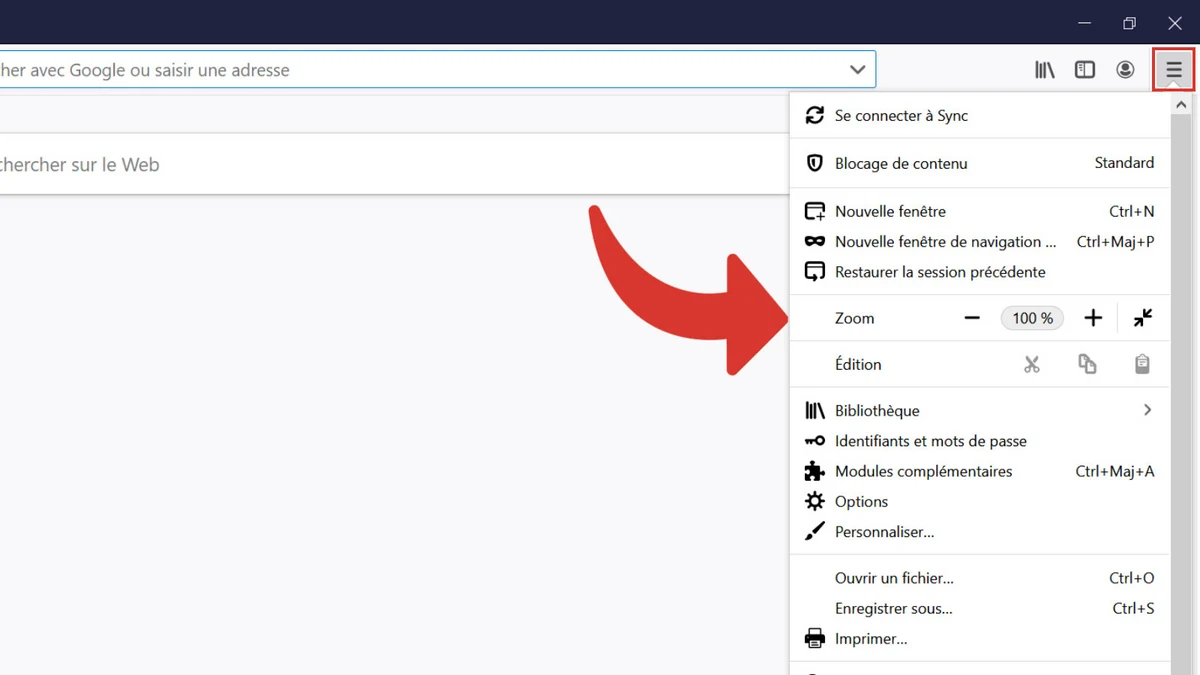Open the address bar dropdown arrow

(857, 69)
